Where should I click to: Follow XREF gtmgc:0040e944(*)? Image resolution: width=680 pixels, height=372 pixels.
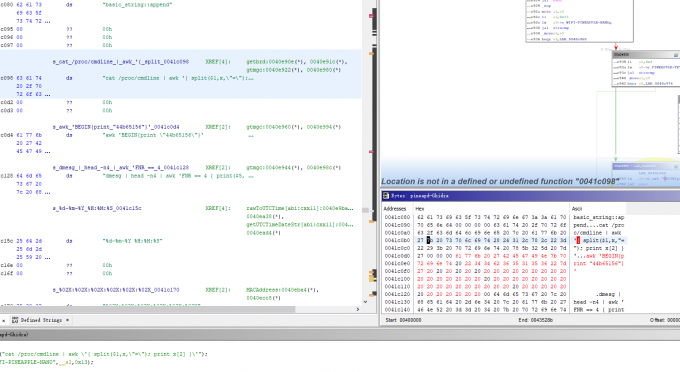point(275,167)
